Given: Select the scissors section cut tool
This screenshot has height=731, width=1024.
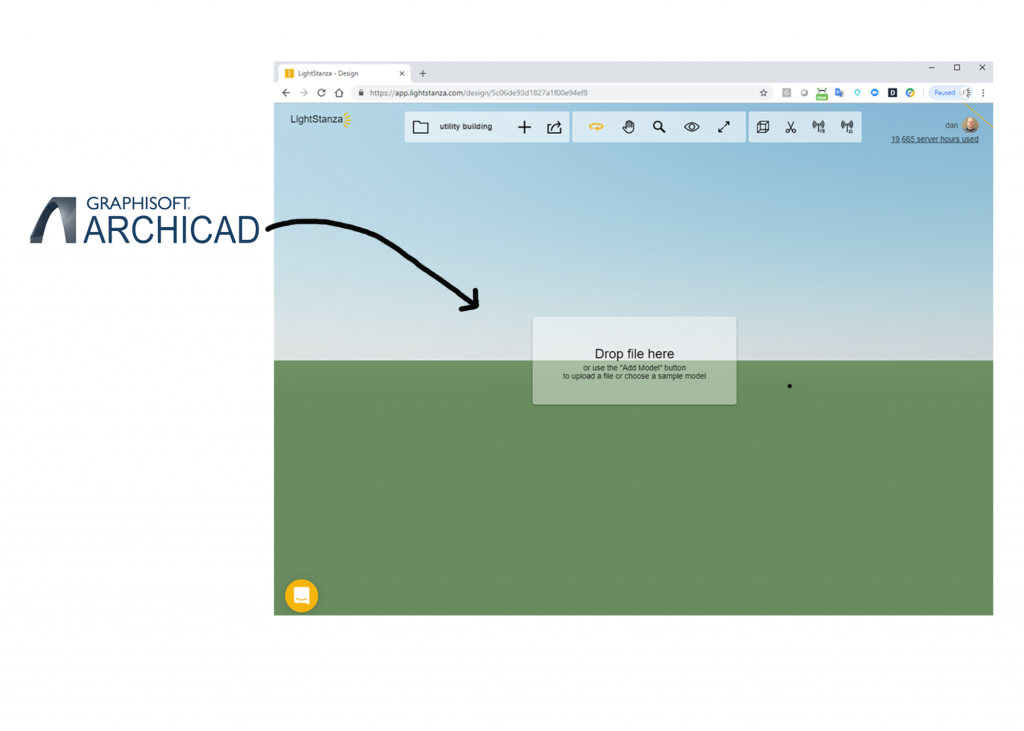Looking at the screenshot, I should pyautogui.click(x=791, y=127).
